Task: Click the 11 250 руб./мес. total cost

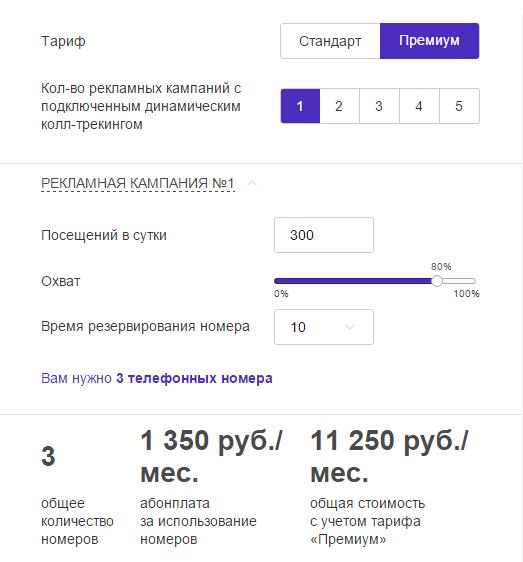Action: (x=389, y=457)
